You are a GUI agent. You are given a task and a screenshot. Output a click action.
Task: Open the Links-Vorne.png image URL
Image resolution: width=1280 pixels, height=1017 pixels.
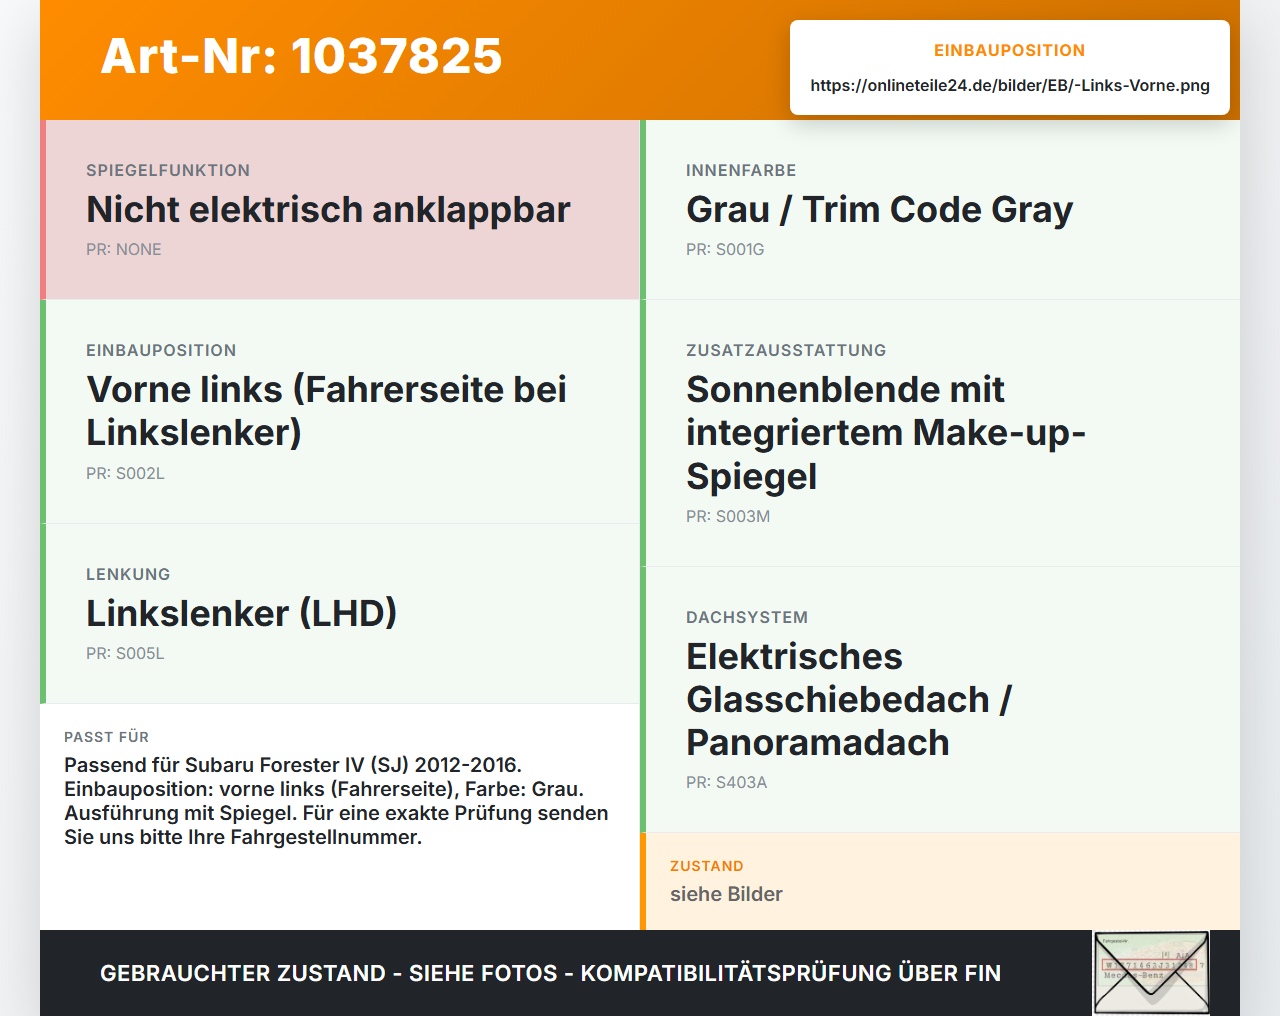[1010, 85]
